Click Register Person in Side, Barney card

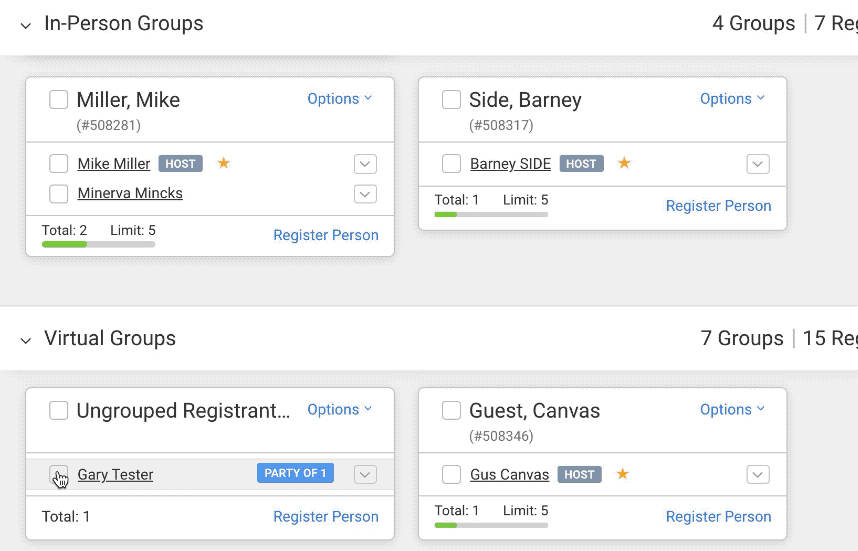pyautogui.click(x=718, y=206)
